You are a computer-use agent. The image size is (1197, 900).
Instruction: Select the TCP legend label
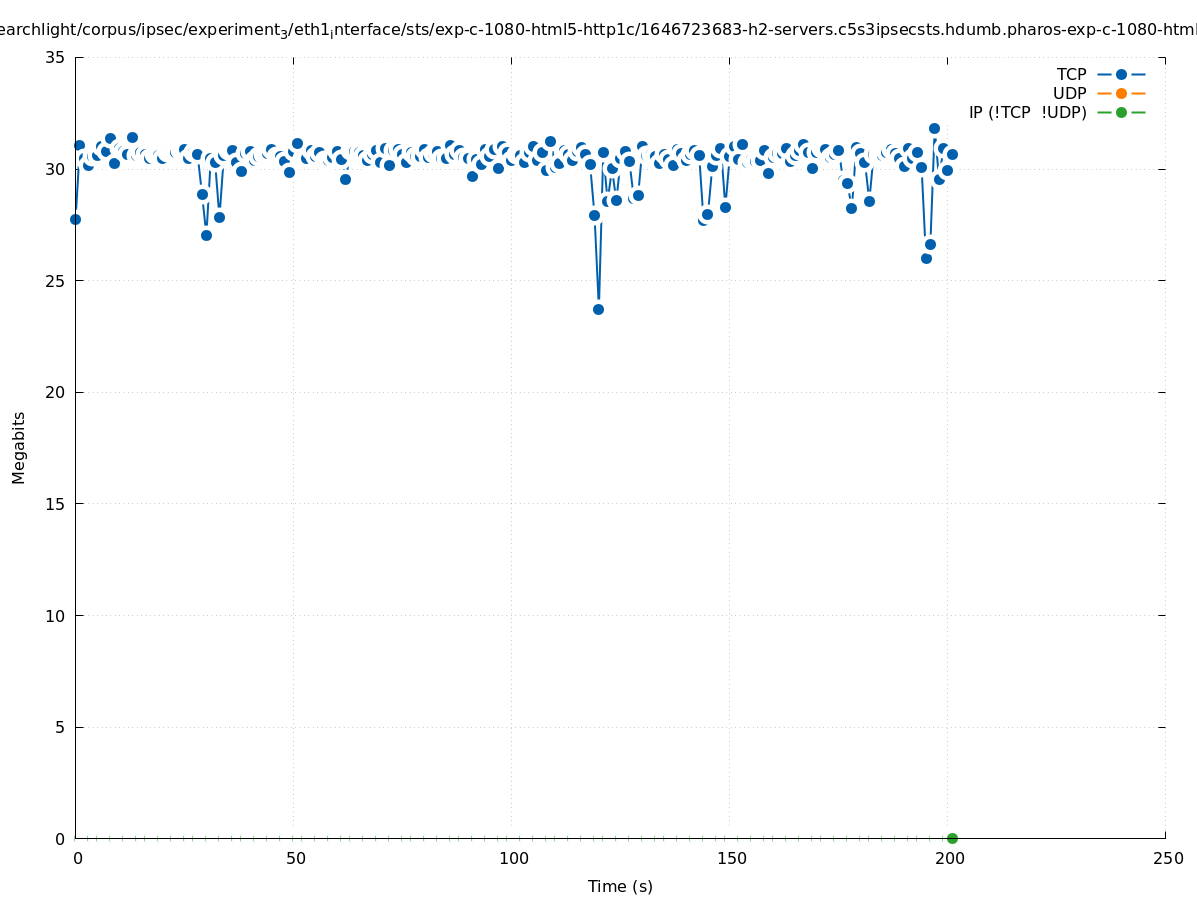click(x=1071, y=74)
